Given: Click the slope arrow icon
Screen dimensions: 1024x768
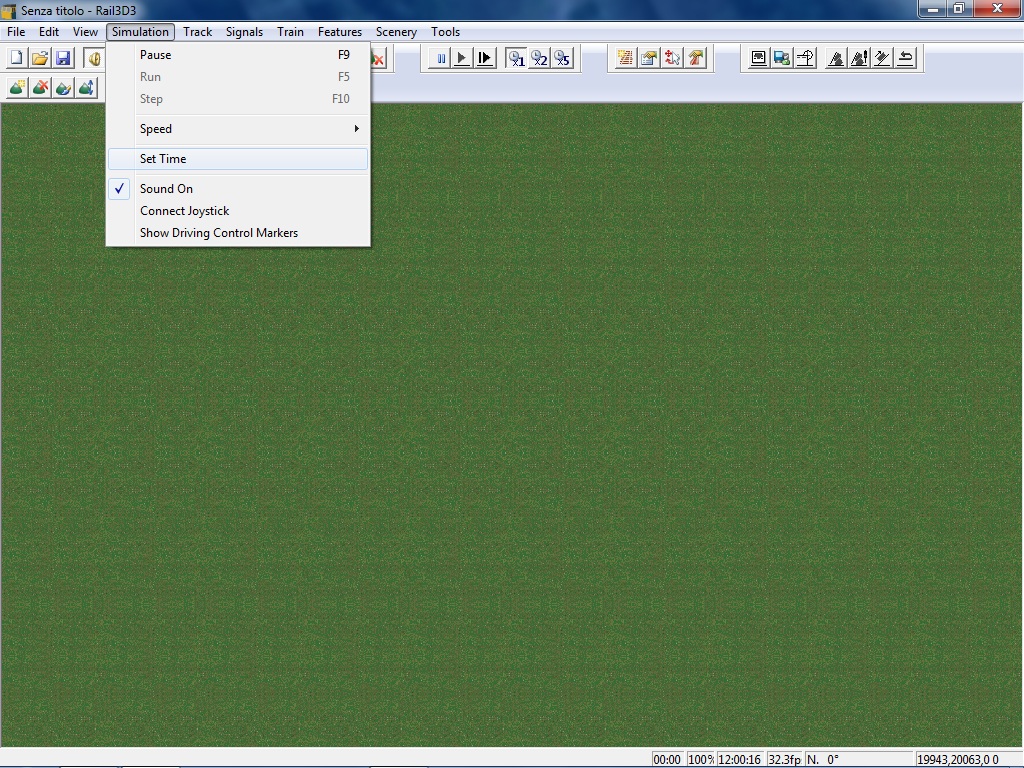Looking at the screenshot, I should click(882, 58).
